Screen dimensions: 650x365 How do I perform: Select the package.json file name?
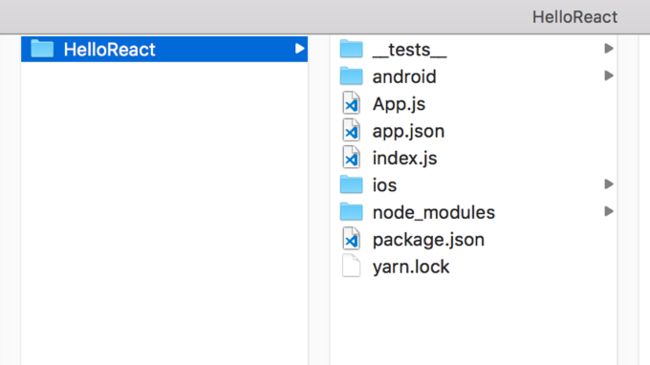pyautogui.click(x=428, y=240)
